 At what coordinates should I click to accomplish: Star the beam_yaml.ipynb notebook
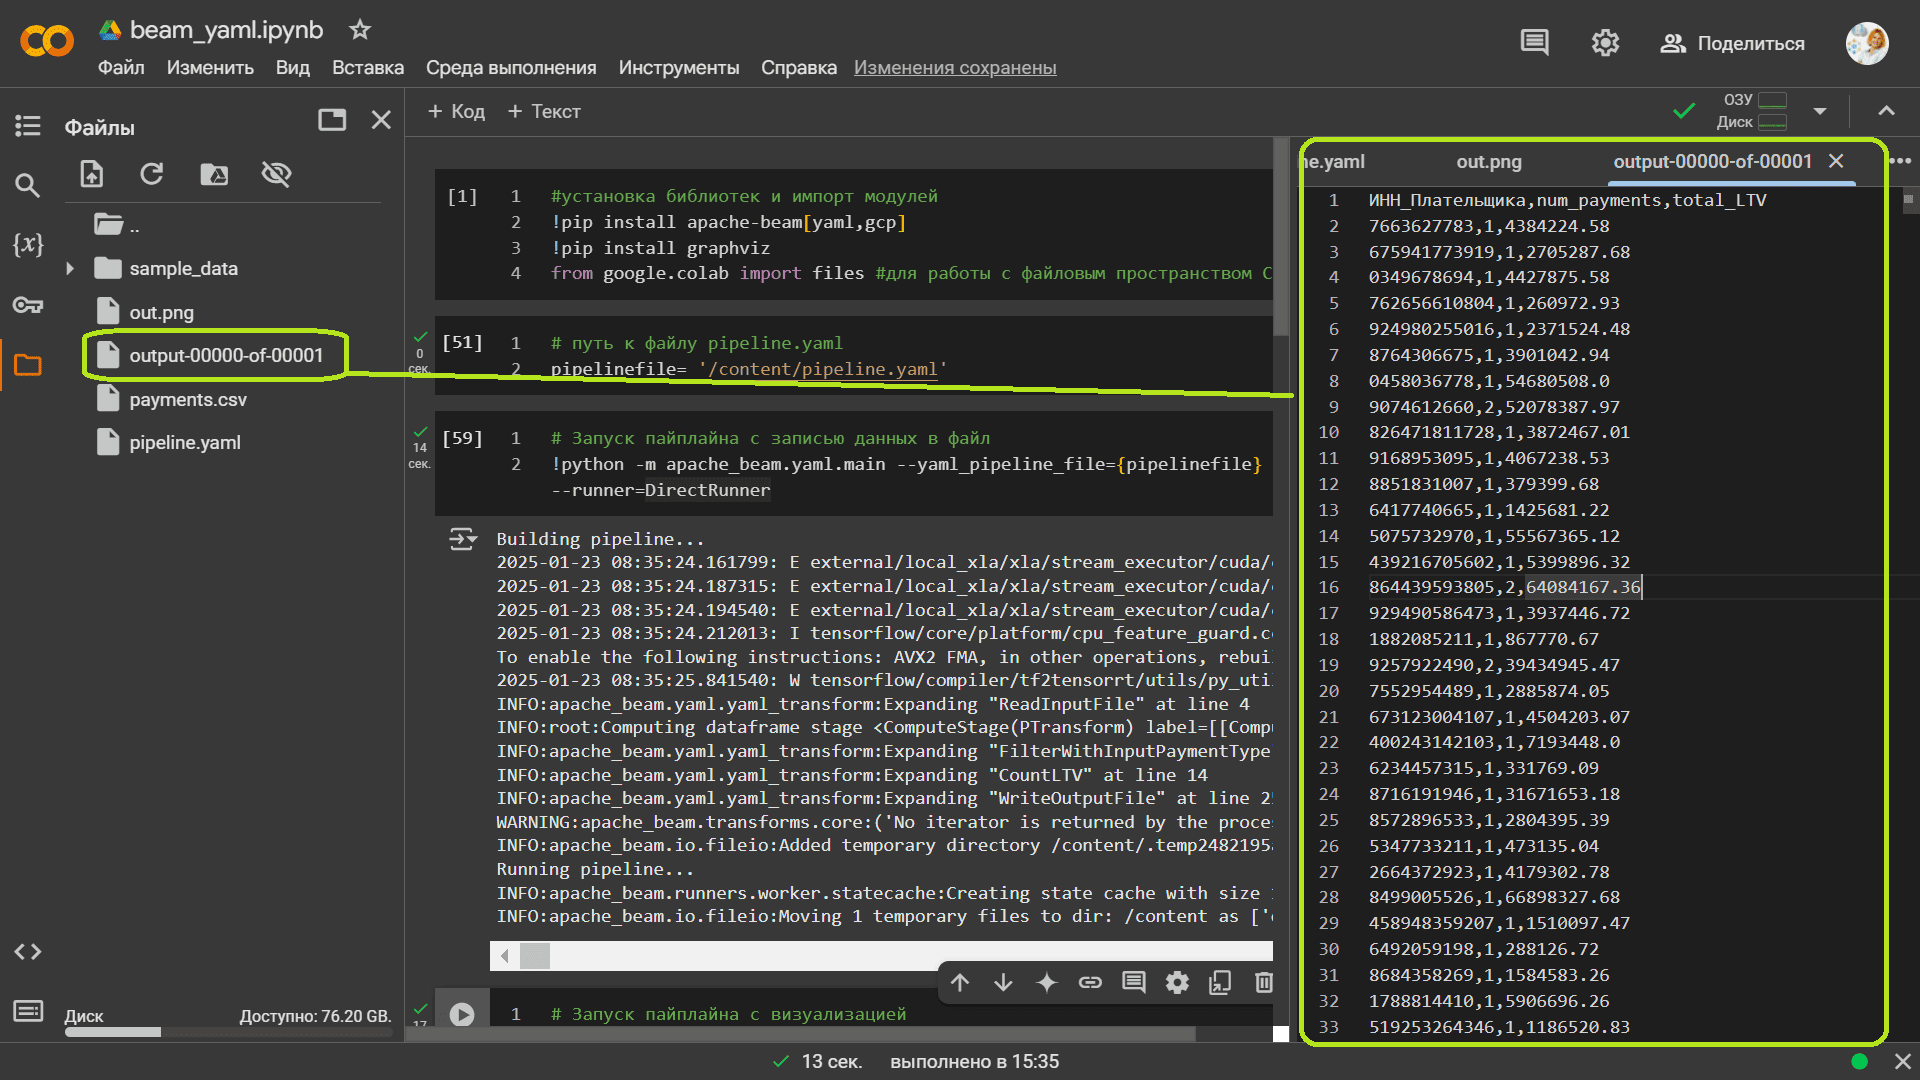coord(360,30)
